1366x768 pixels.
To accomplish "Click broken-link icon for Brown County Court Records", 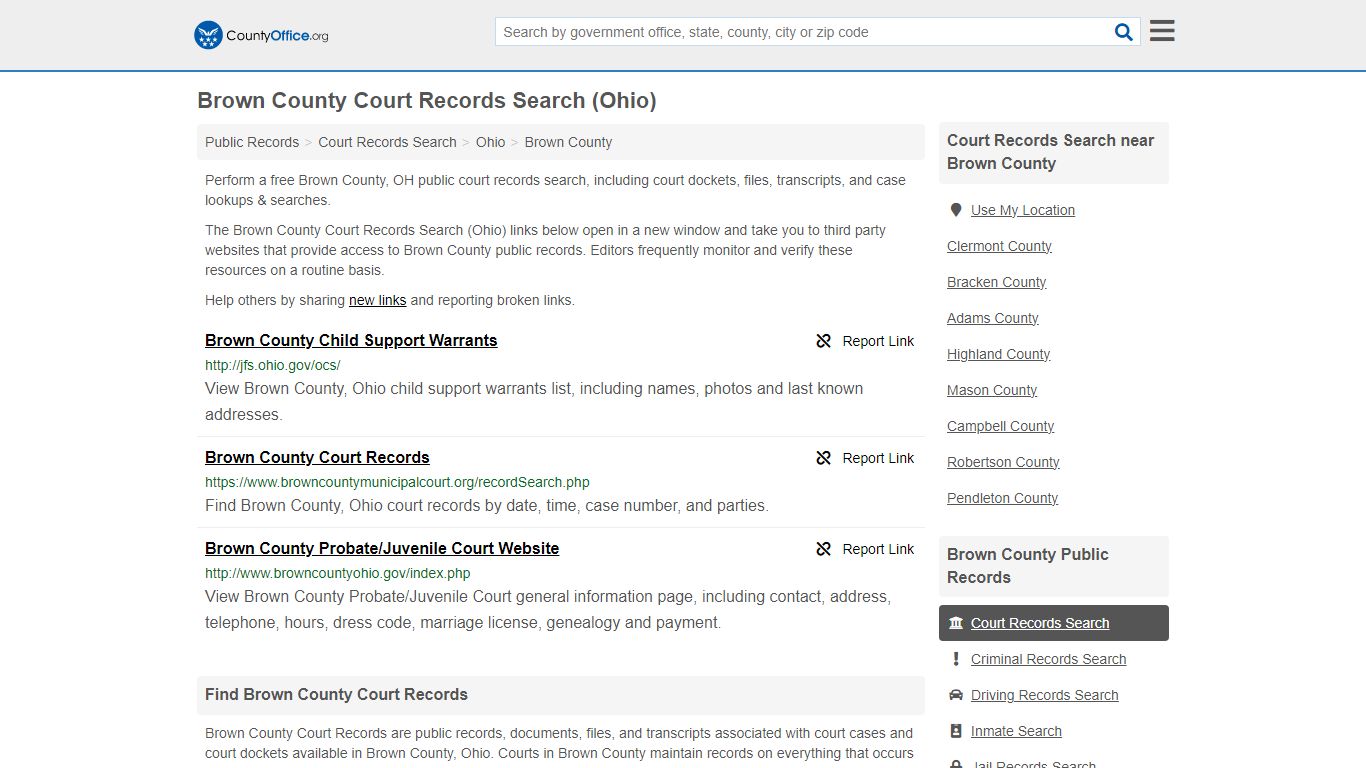I will (x=823, y=458).
